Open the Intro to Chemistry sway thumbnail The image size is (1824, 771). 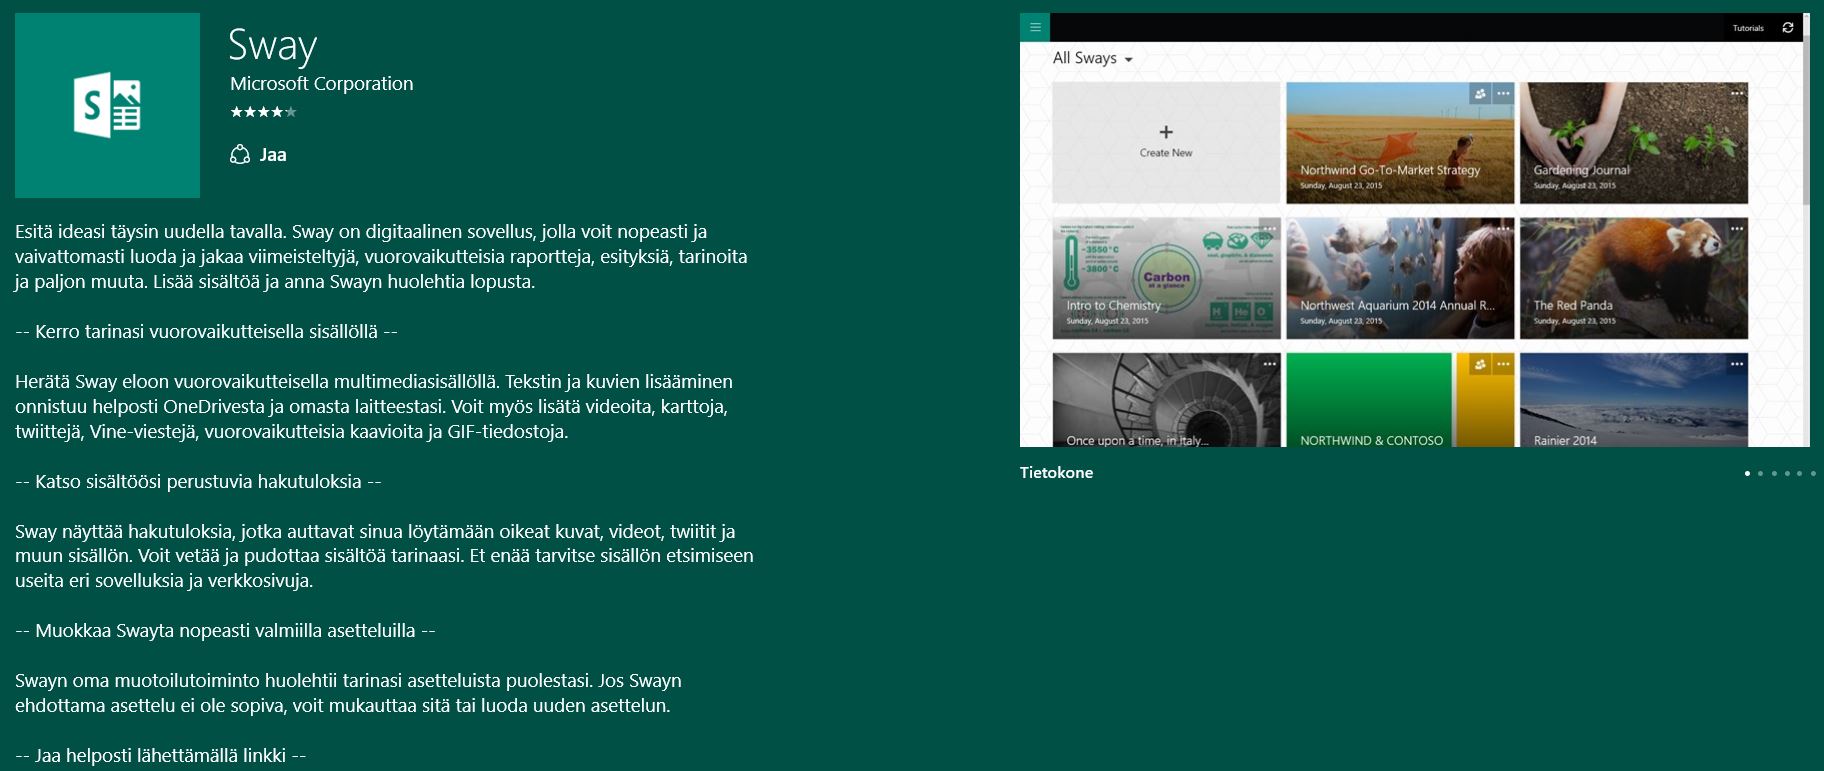click(1166, 278)
